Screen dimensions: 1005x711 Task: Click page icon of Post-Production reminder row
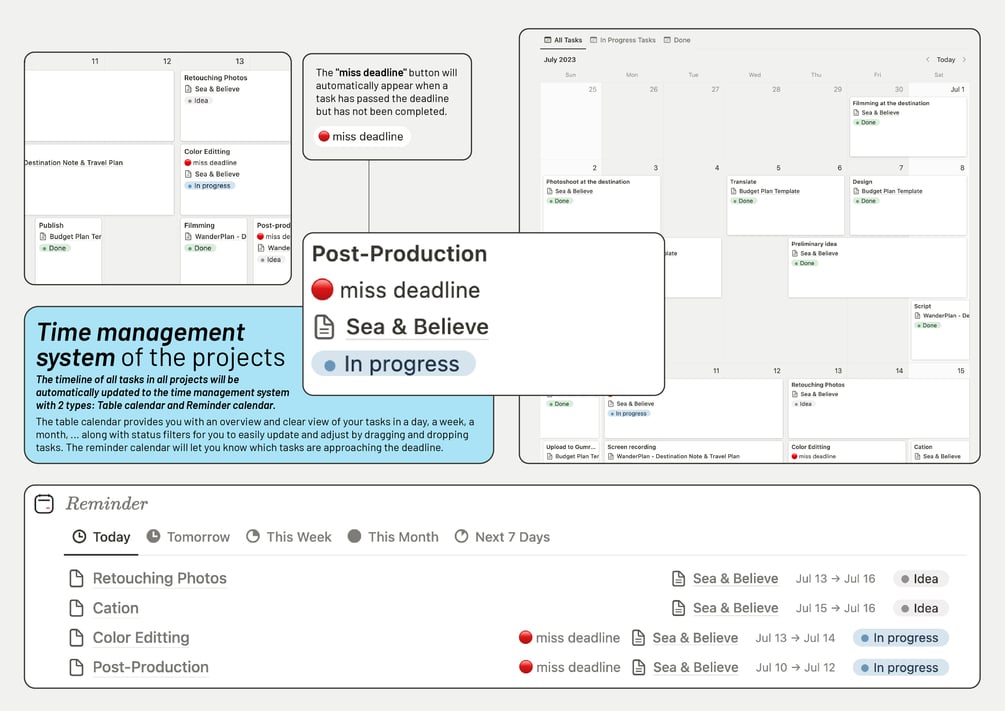(x=76, y=667)
